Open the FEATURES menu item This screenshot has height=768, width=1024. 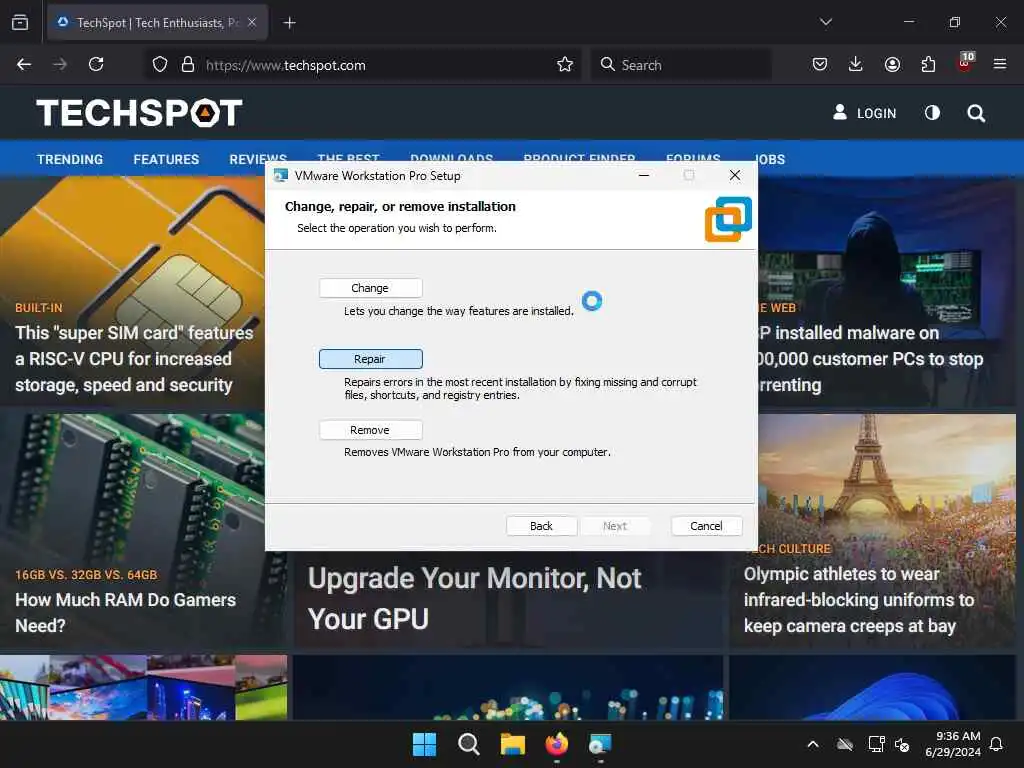click(x=166, y=159)
